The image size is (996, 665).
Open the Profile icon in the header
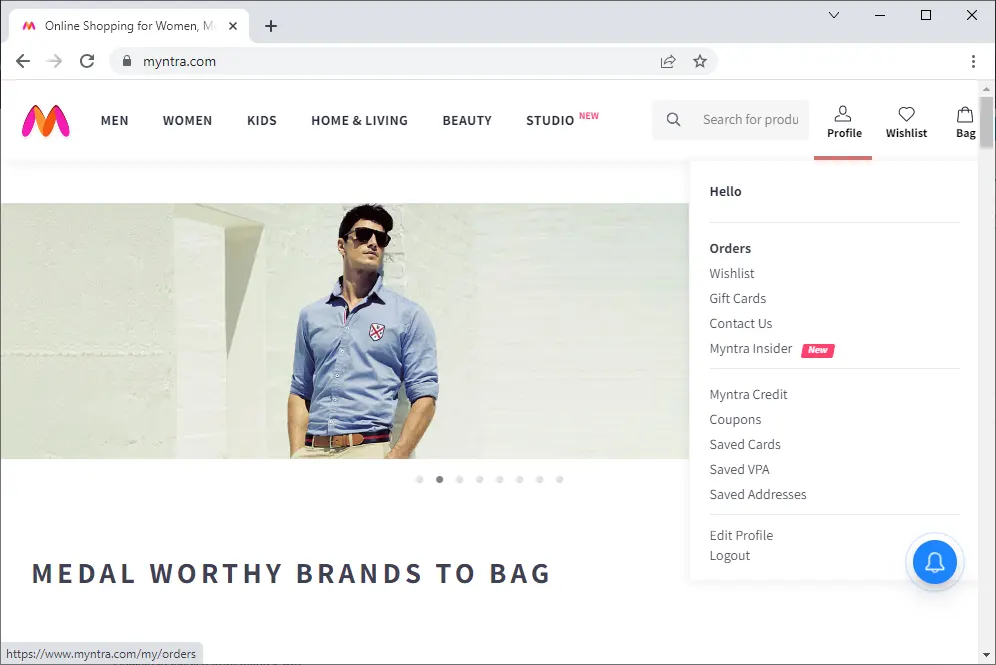(844, 122)
